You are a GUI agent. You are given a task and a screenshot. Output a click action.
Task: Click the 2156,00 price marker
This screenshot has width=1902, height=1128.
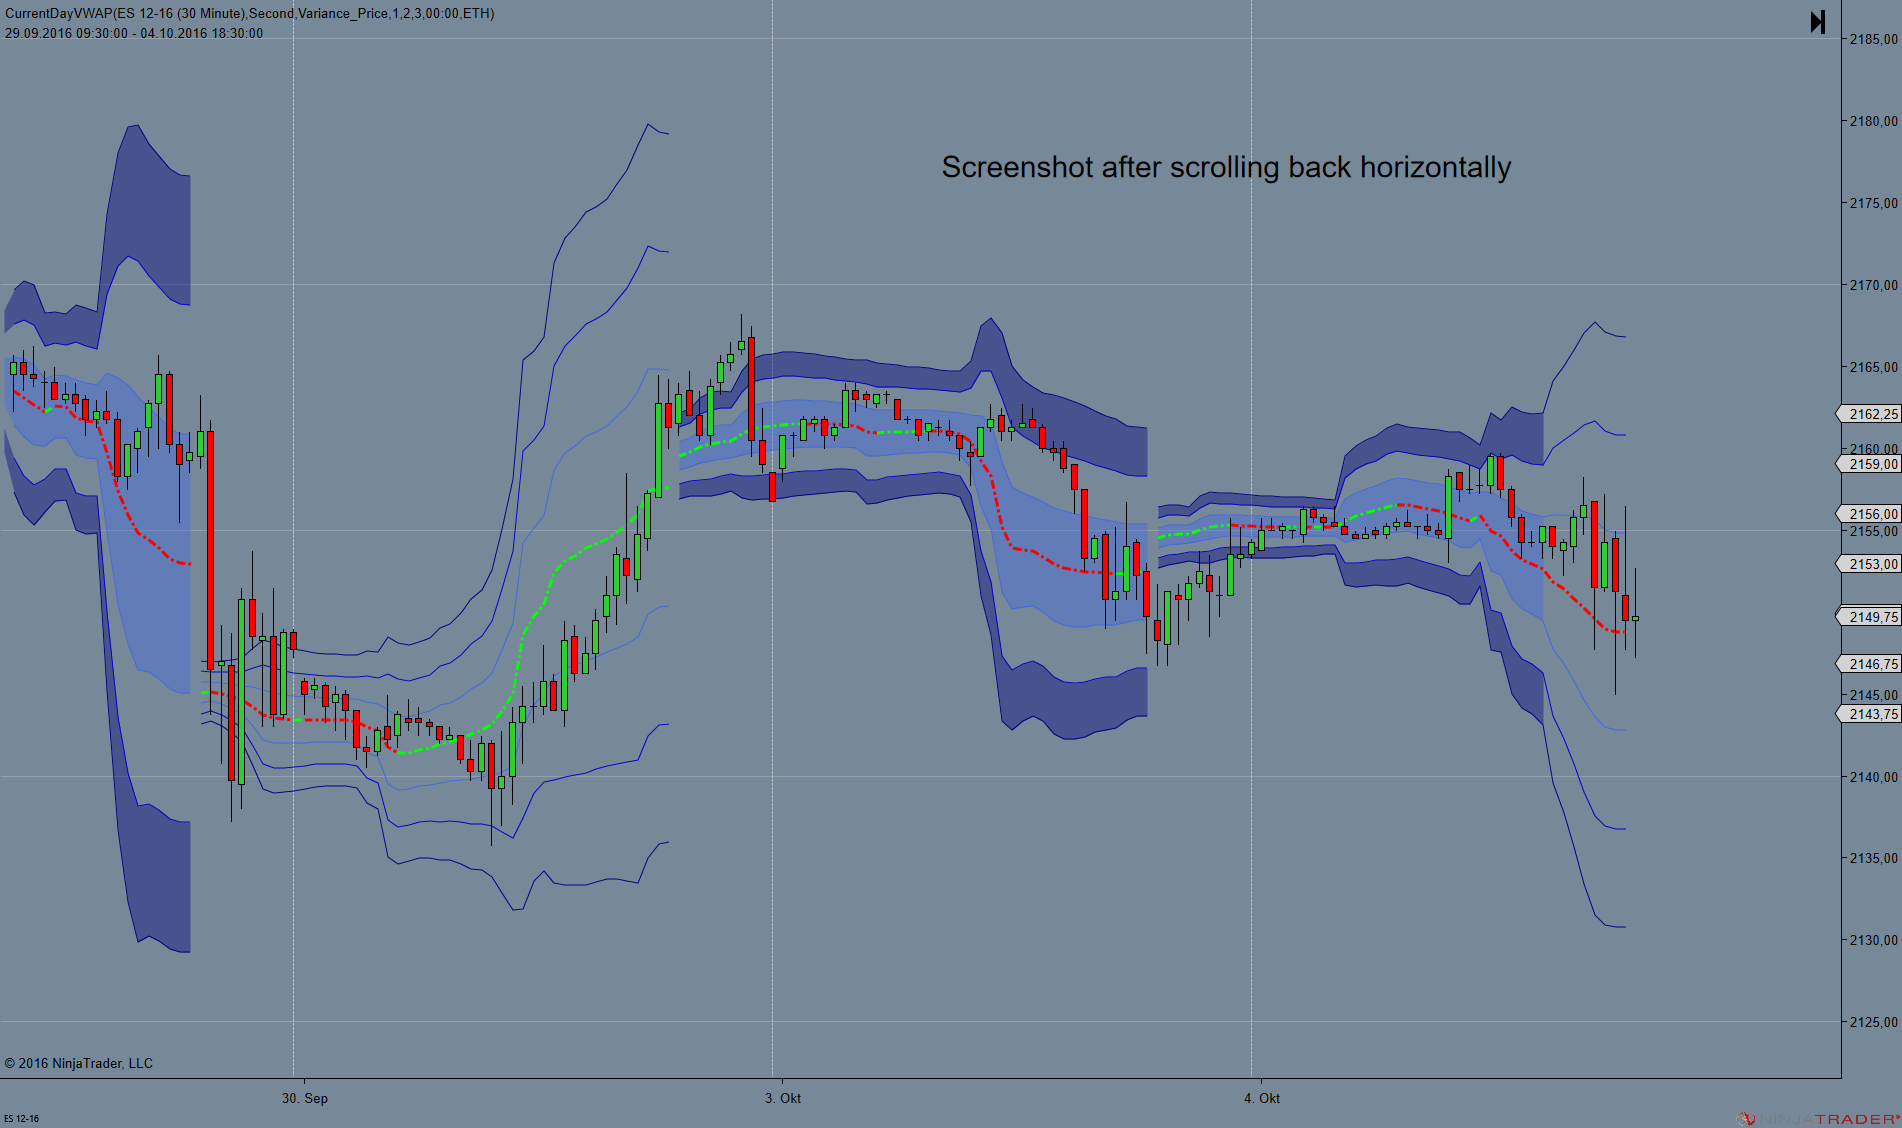tap(1869, 514)
